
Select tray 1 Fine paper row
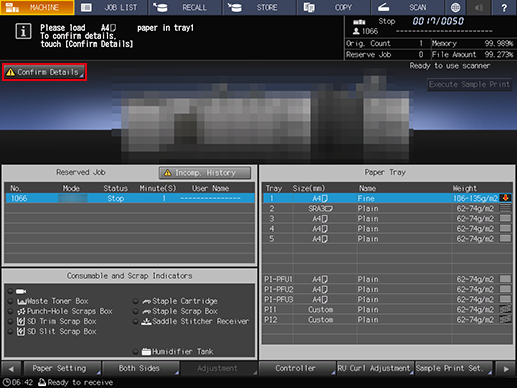[x=388, y=198]
